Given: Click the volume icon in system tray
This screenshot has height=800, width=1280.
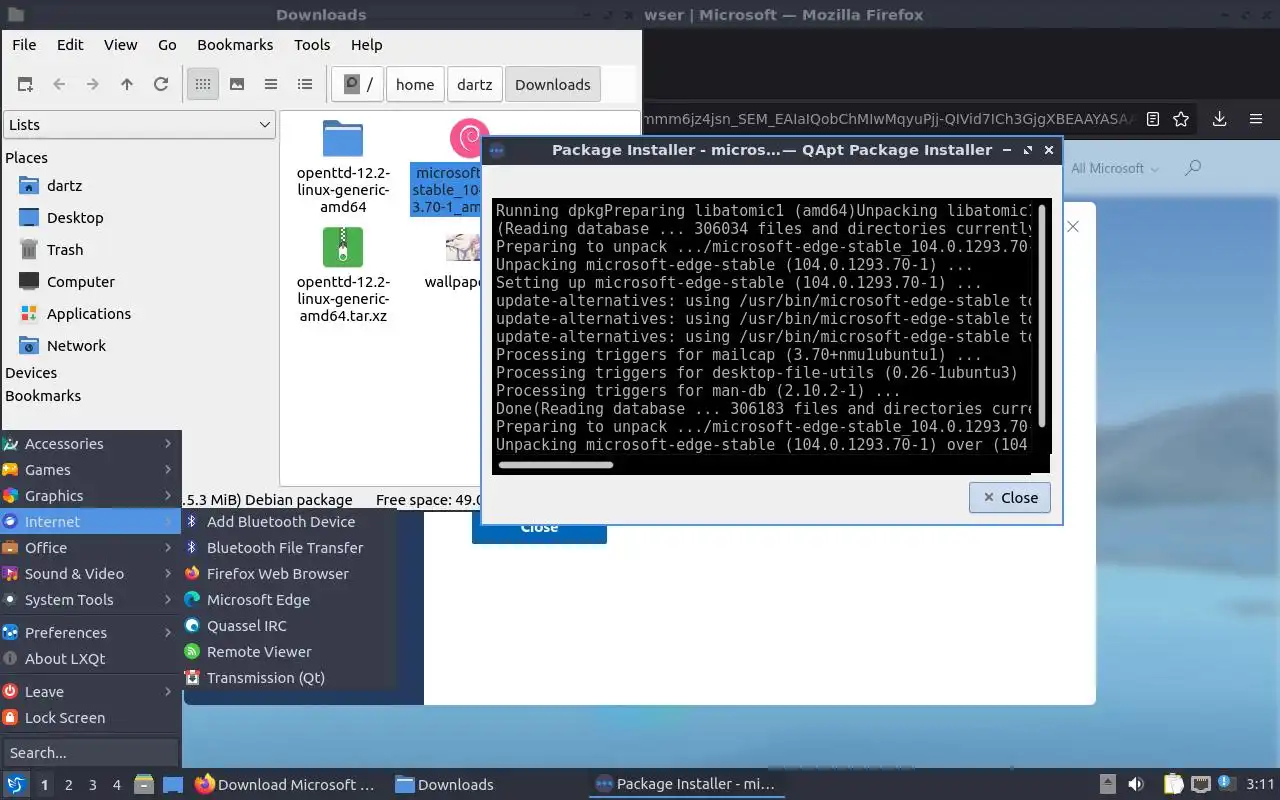Looking at the screenshot, I should point(1136,785).
